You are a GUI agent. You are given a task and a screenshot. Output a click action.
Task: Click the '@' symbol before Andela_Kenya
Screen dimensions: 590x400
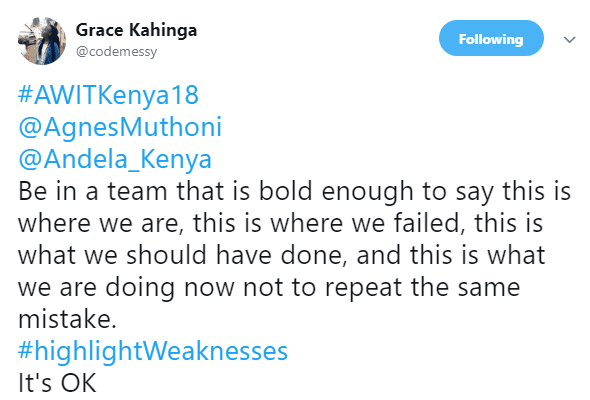click(30, 160)
